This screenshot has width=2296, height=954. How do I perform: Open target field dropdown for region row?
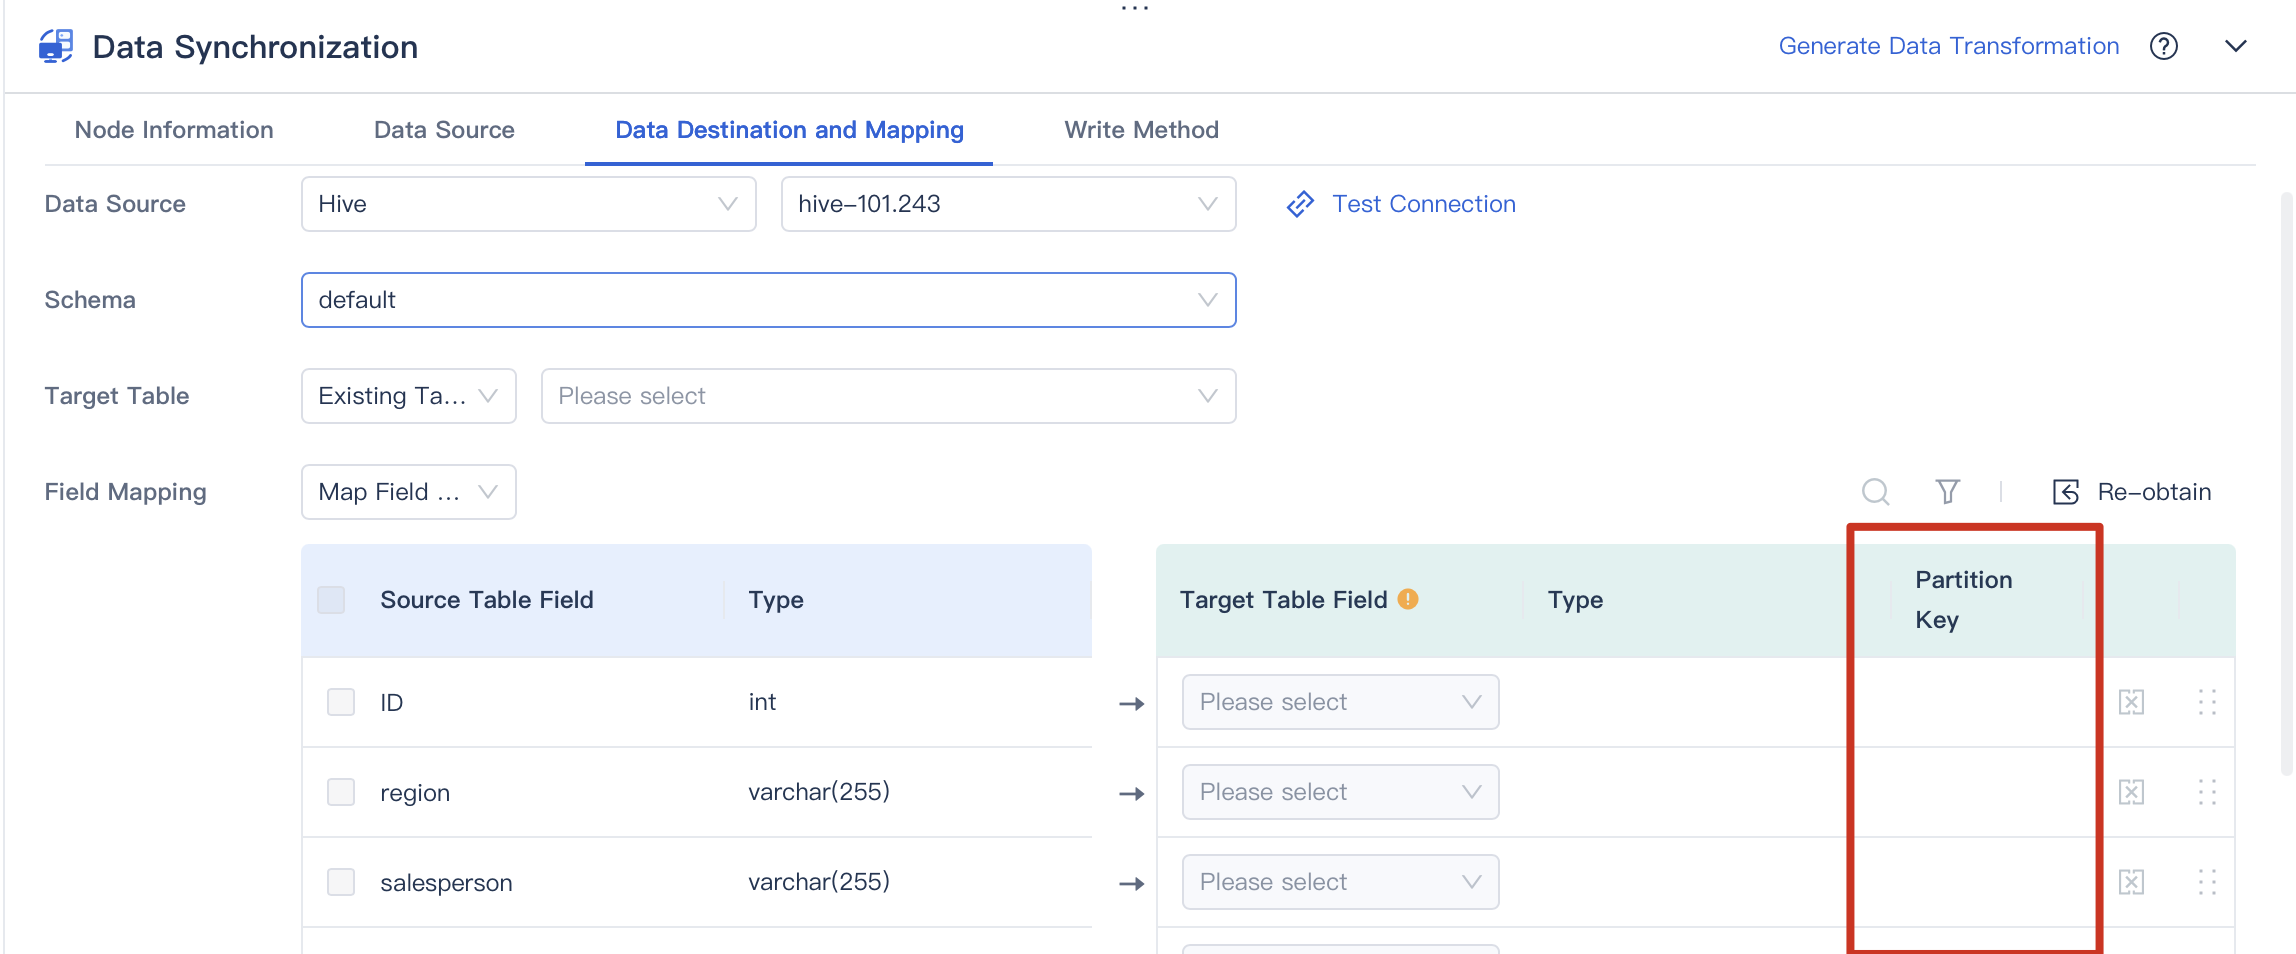[x=1340, y=792]
